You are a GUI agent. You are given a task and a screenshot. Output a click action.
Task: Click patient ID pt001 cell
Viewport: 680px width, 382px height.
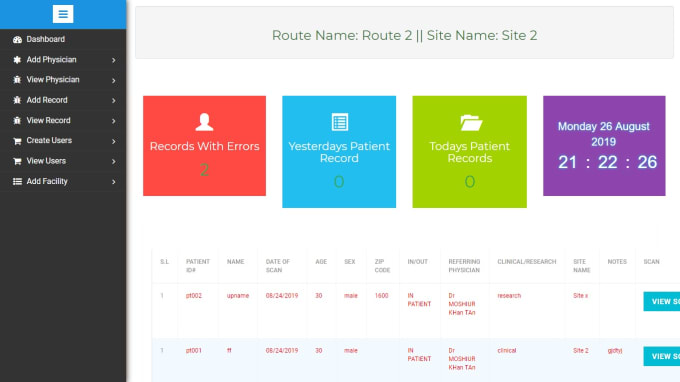(194, 350)
